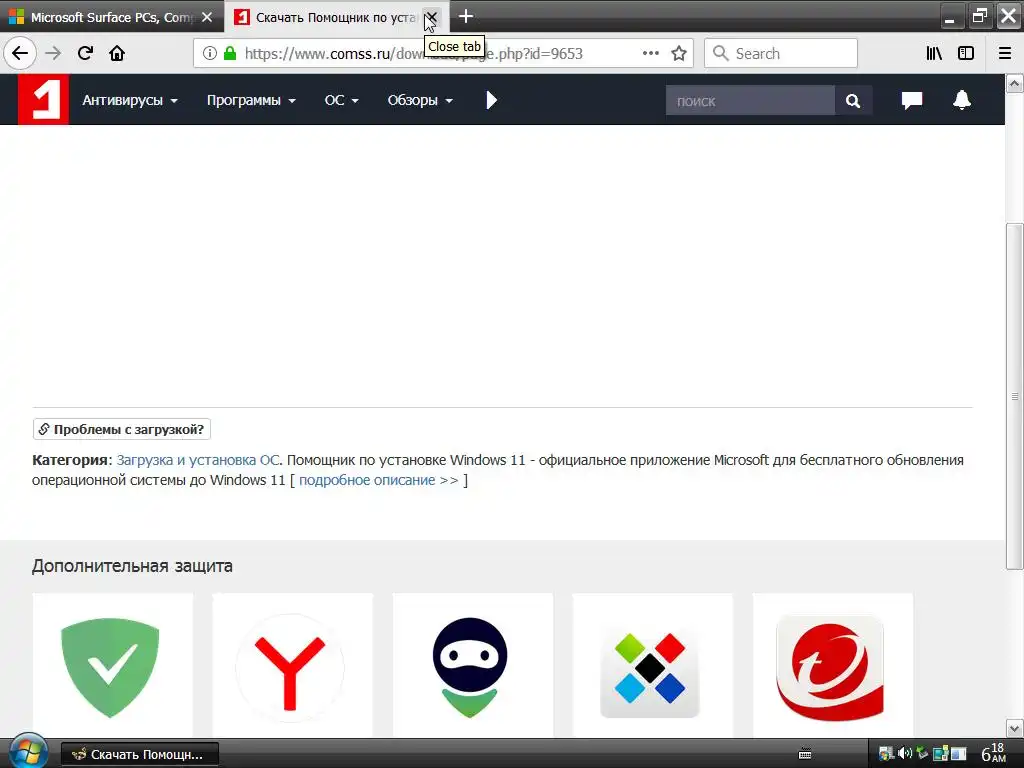Open a new tab with plus button
Viewport: 1024px width, 768px height.
pos(466,16)
